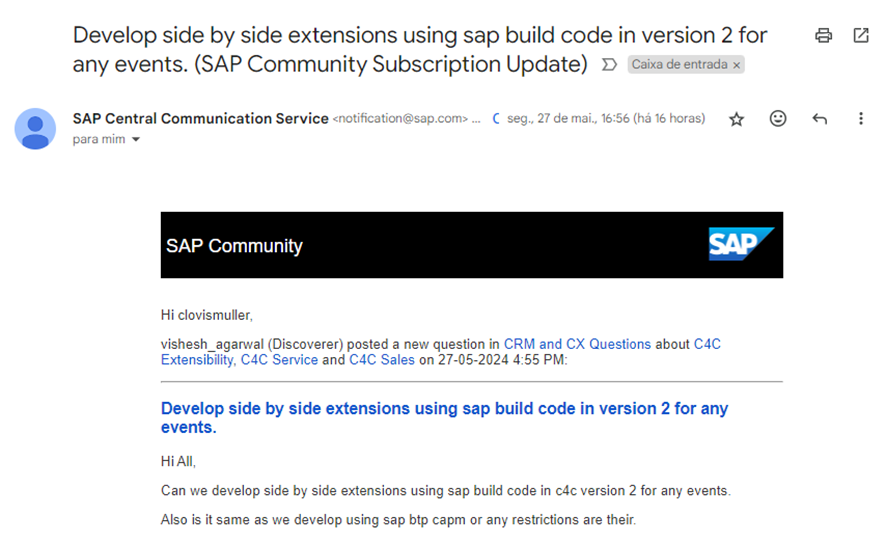Star this message from SAP
The height and width of the screenshot is (543, 886).
736,119
